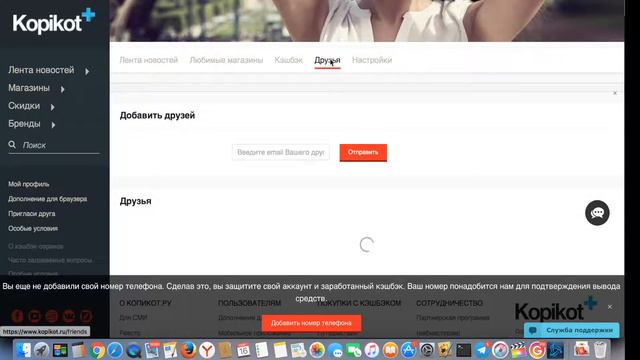Select the Друзья tab
640x360 pixels.
tap(327, 60)
